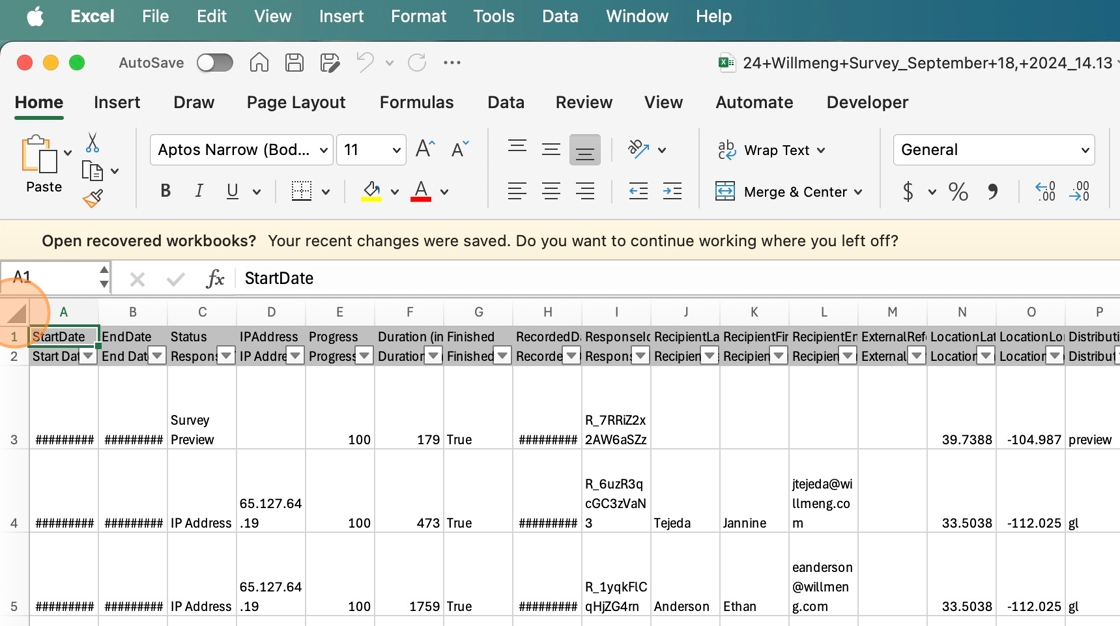This screenshot has height=626, width=1120.
Task: Toggle the AutoSave switch
Action: coord(214,63)
